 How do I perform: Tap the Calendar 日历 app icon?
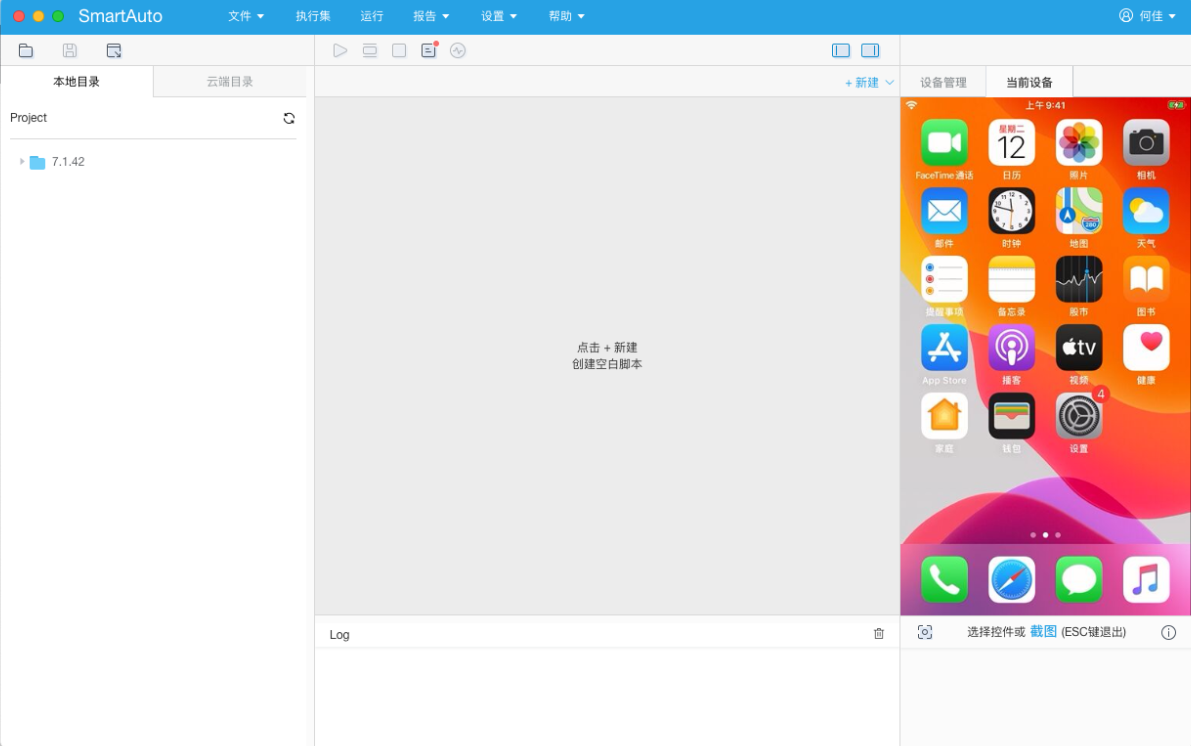[1011, 143]
